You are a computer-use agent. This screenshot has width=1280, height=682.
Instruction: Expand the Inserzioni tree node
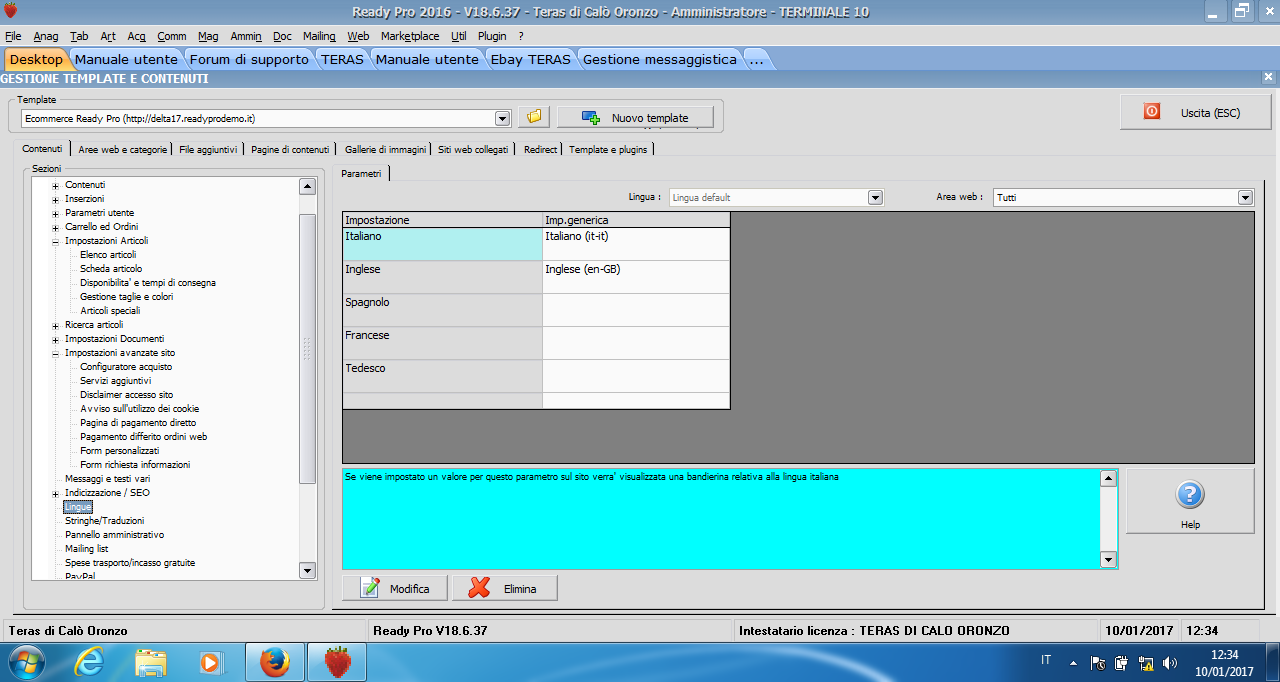coord(56,199)
